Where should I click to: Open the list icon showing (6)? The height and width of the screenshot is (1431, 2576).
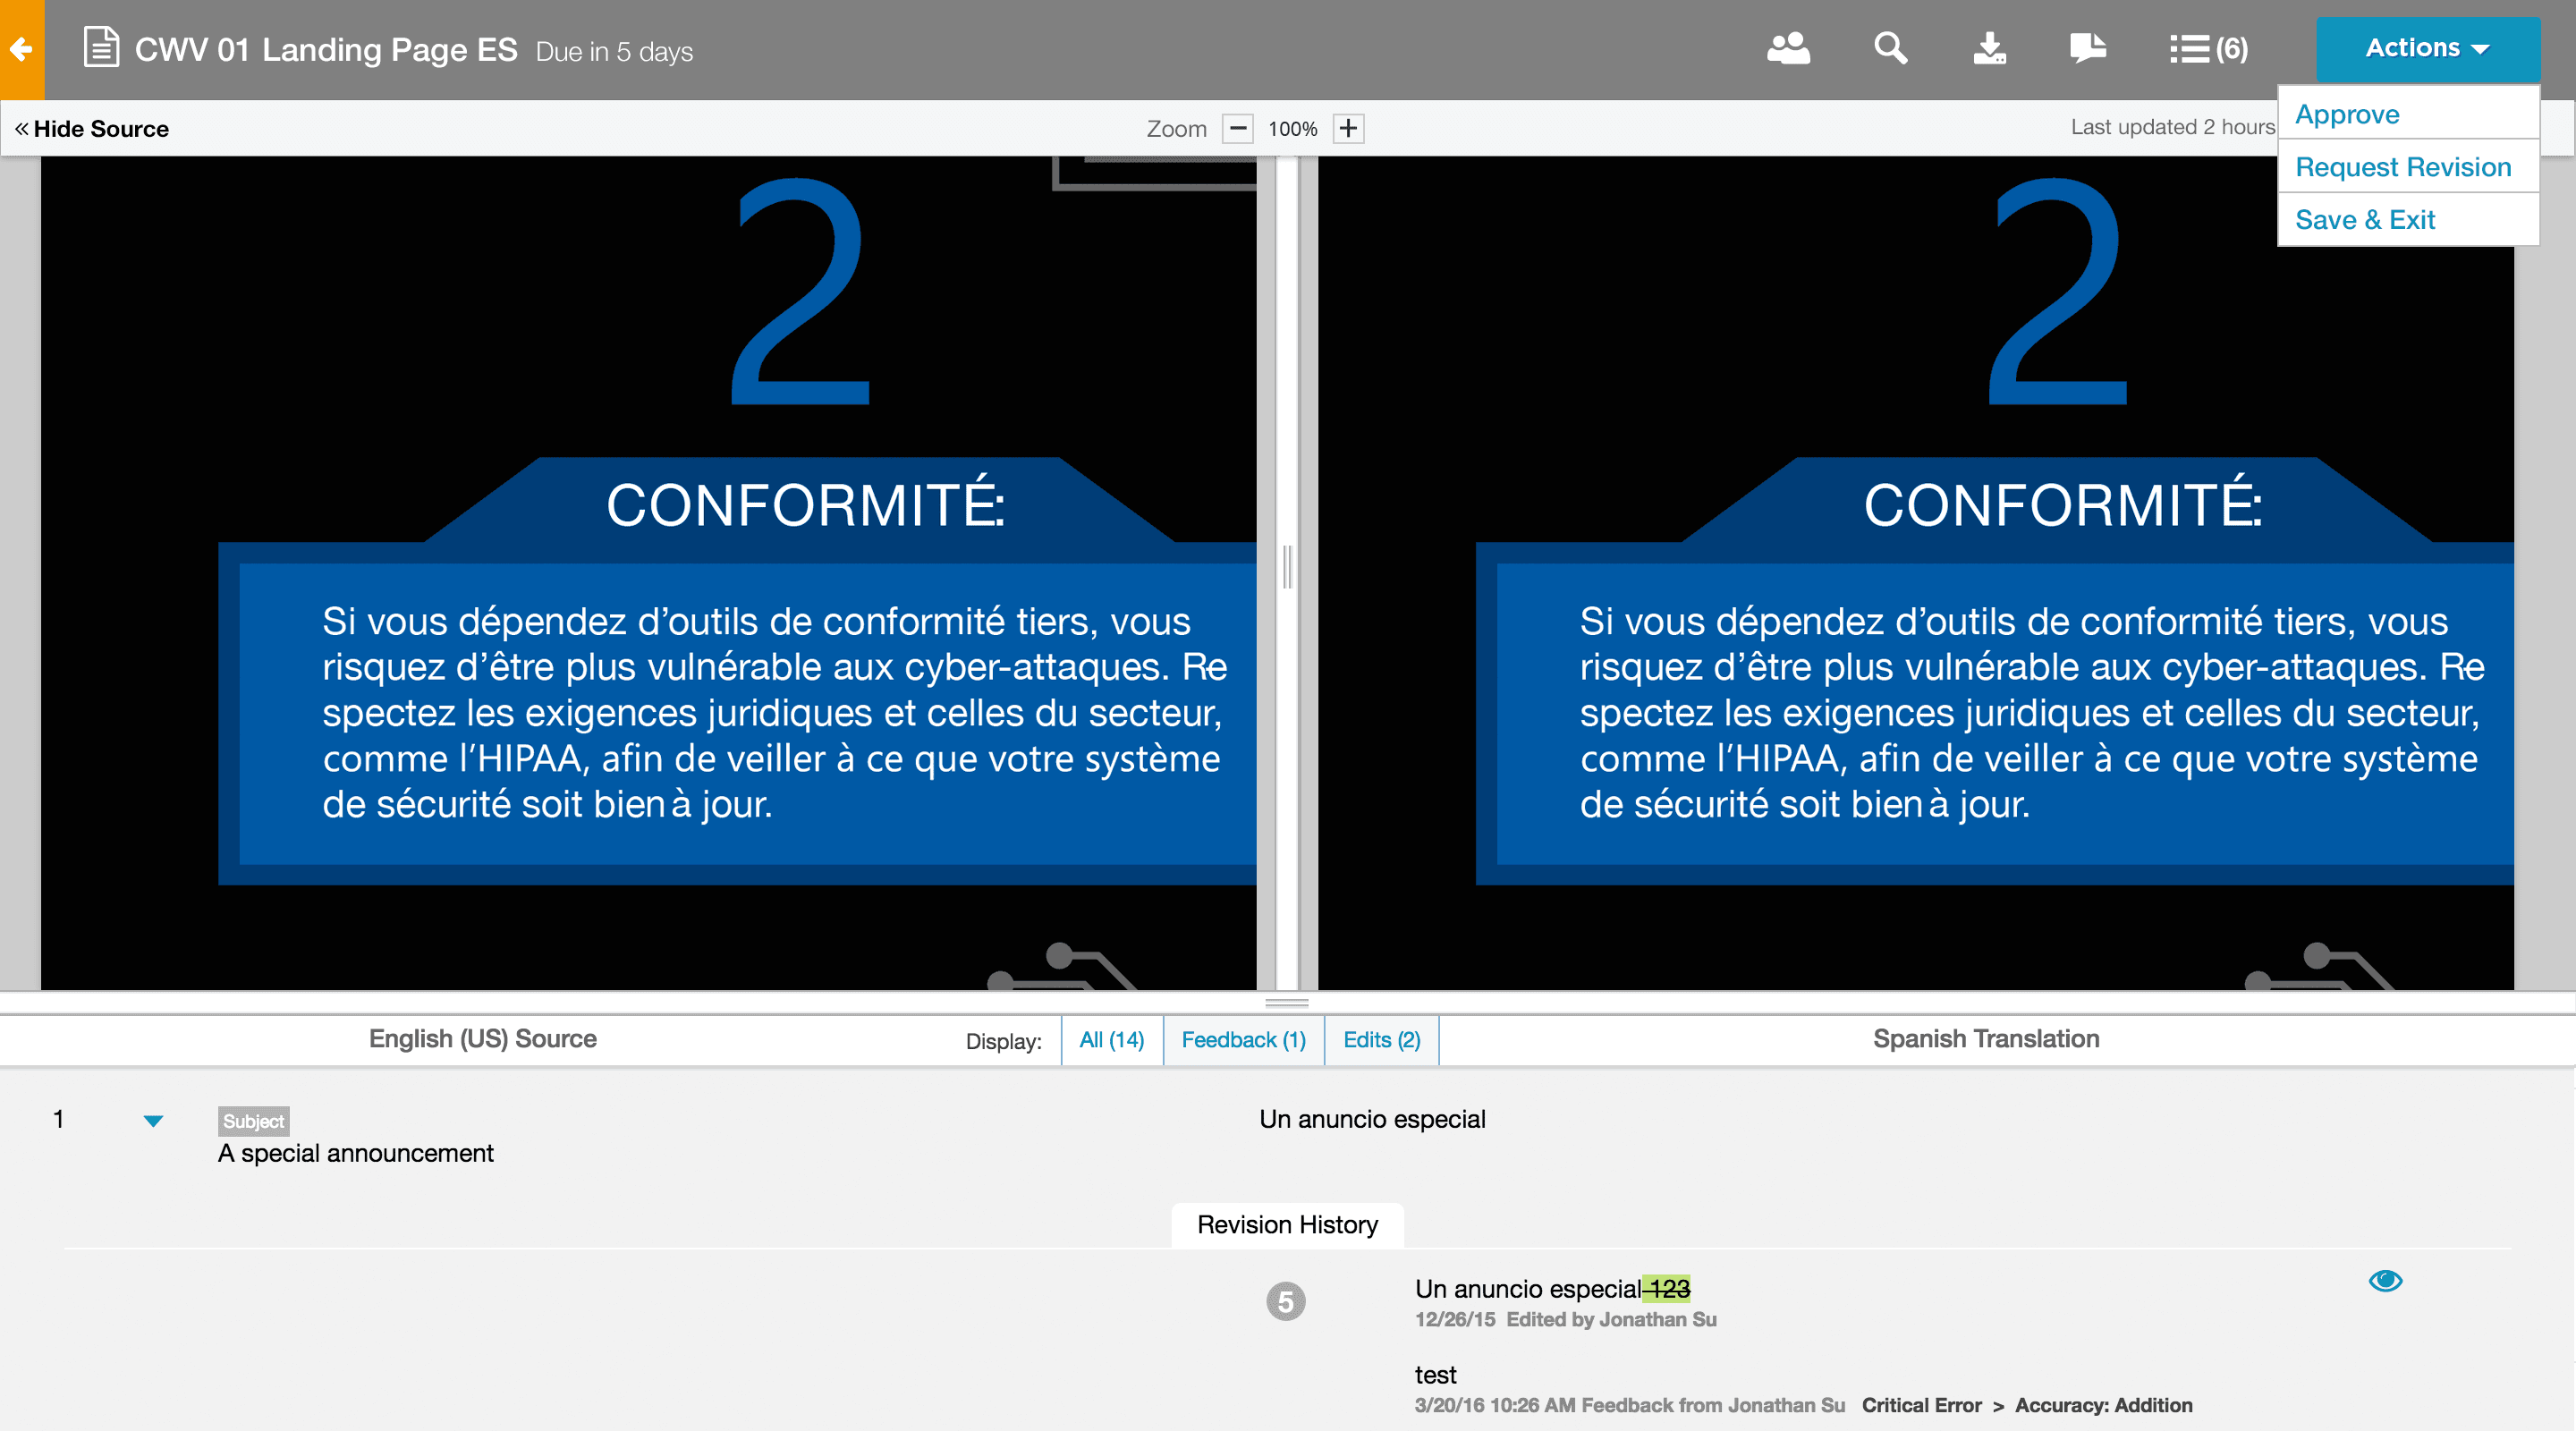coord(2208,49)
